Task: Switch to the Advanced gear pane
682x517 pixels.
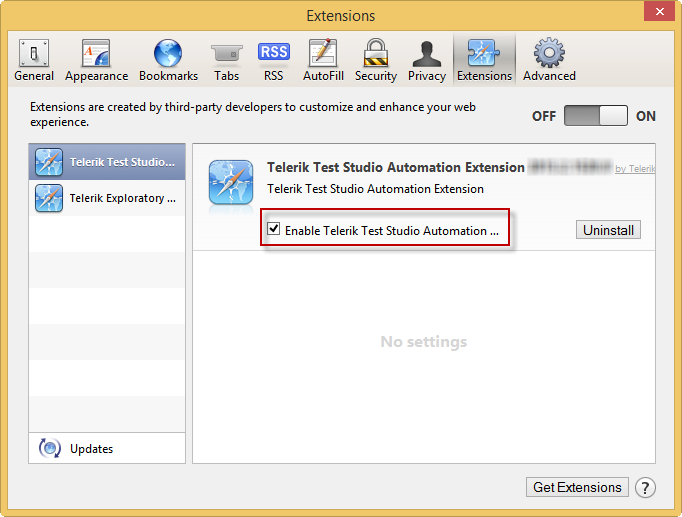Action: pos(549,61)
